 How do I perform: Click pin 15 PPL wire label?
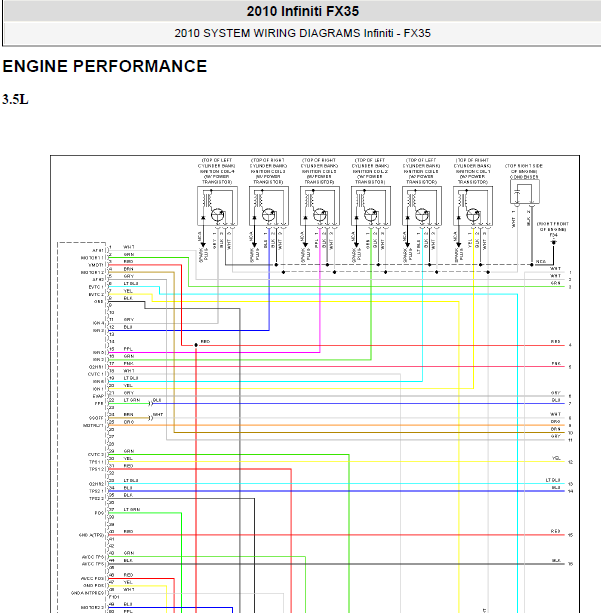point(128,349)
